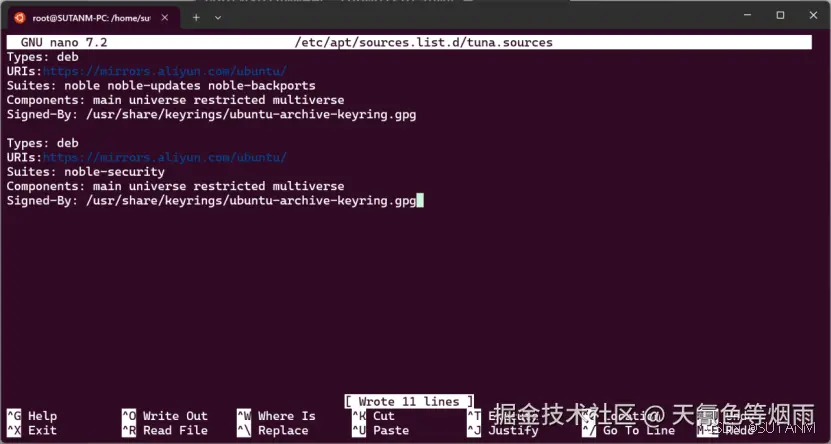Click the first 'Types: deb' line
831x444 pixels.
pos(42,57)
